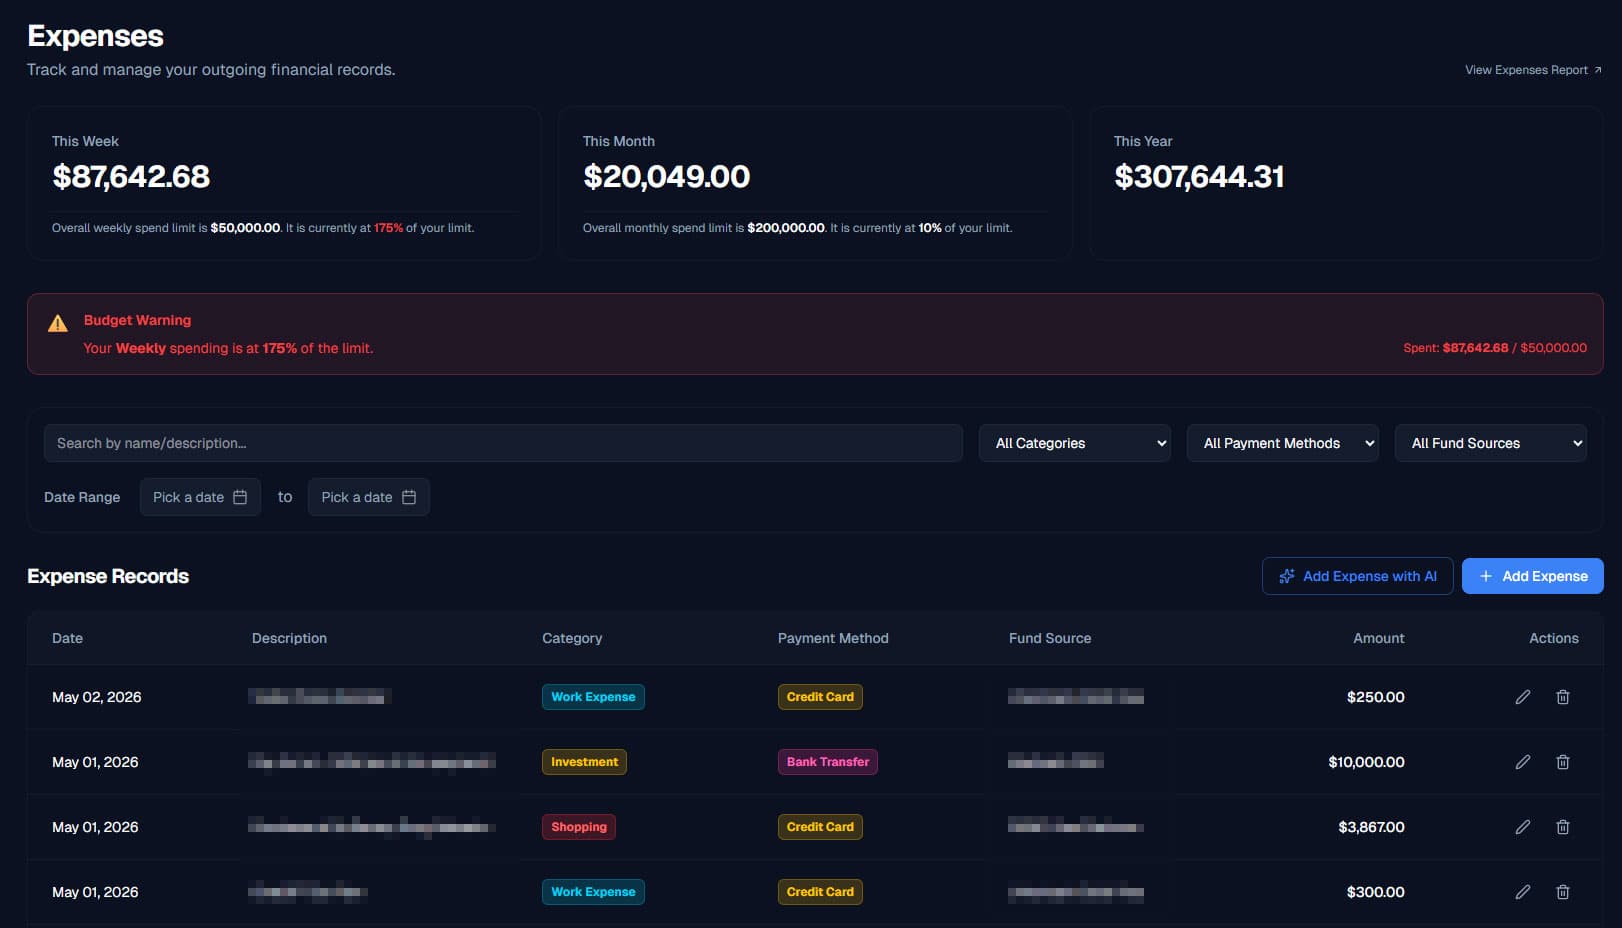This screenshot has height=928, width=1622.
Task: Edit the $300.00 Work Expense record
Action: coord(1522,892)
